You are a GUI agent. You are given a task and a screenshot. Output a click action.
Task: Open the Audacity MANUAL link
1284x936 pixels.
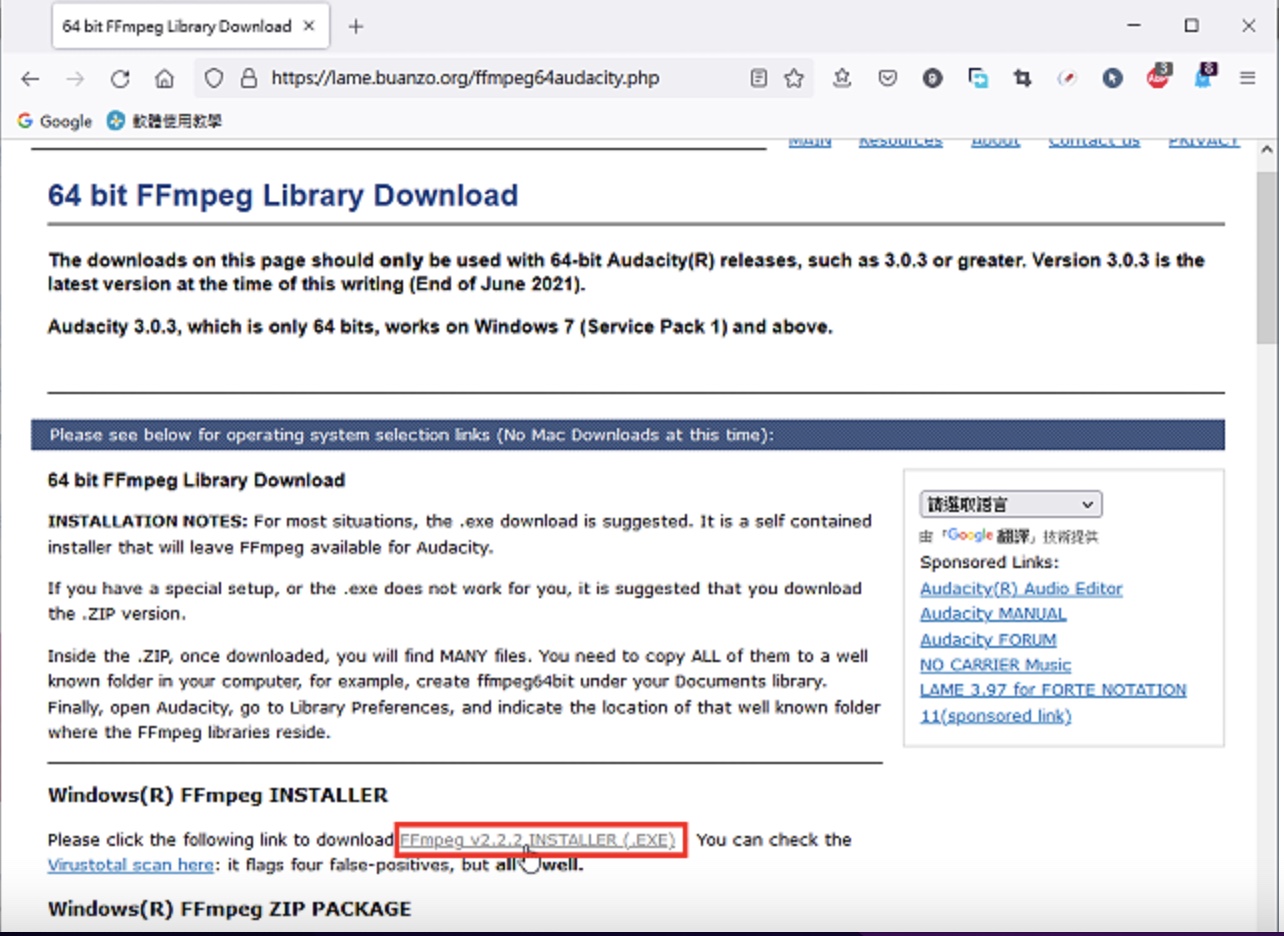tap(993, 614)
